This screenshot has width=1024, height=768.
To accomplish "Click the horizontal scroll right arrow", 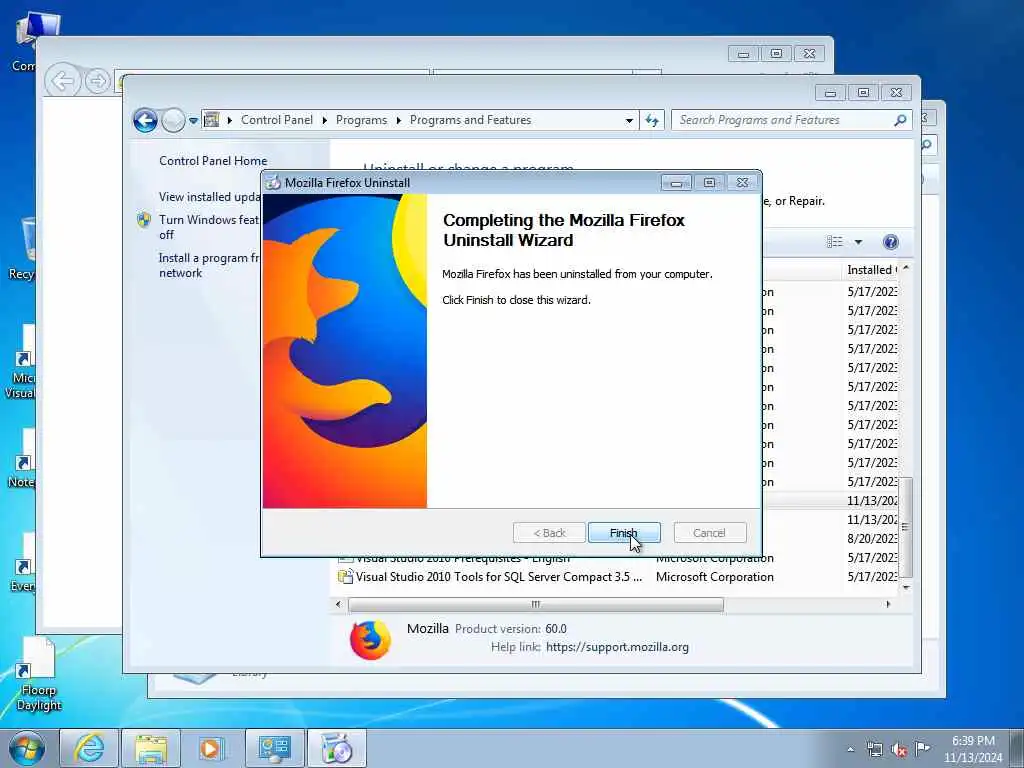I will coord(888,605).
